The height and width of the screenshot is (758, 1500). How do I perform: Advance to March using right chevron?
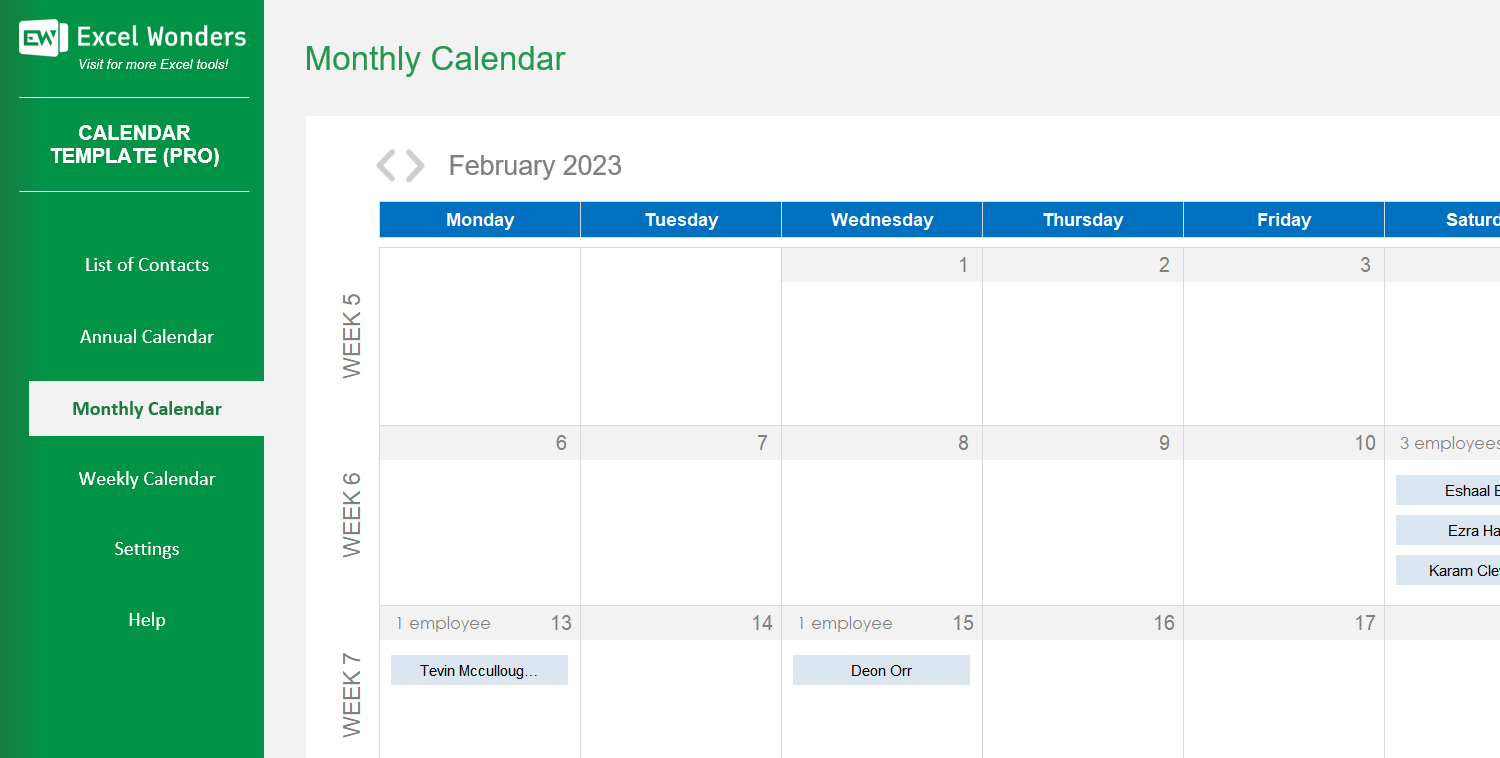[412, 165]
